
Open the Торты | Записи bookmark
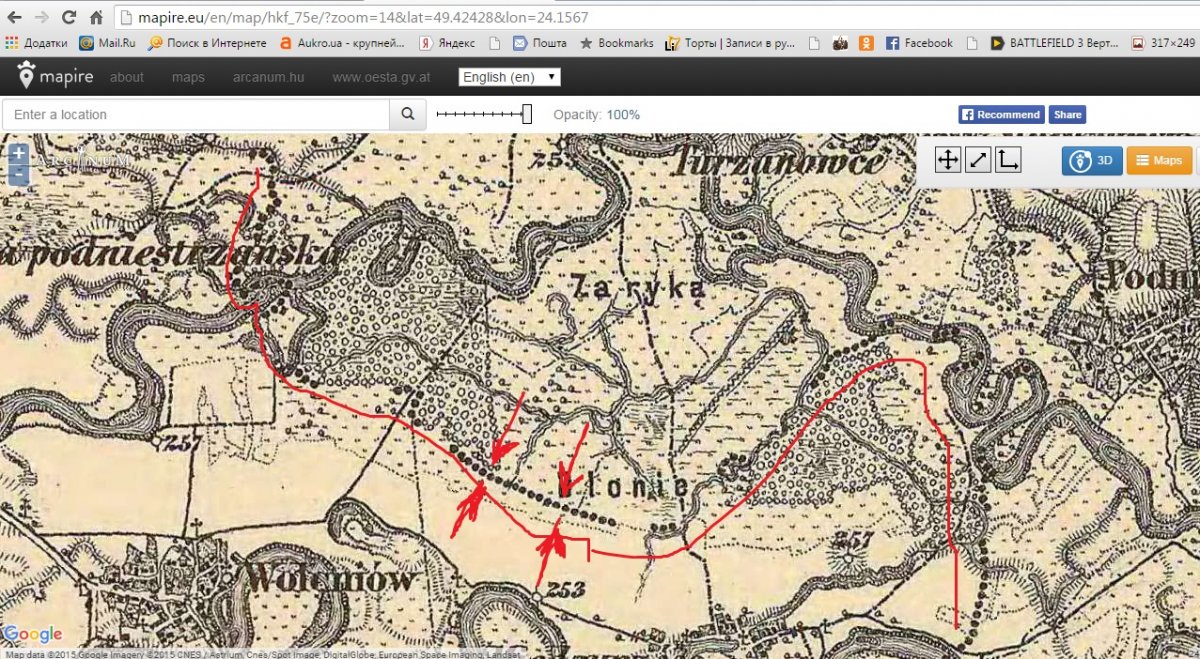pos(732,43)
